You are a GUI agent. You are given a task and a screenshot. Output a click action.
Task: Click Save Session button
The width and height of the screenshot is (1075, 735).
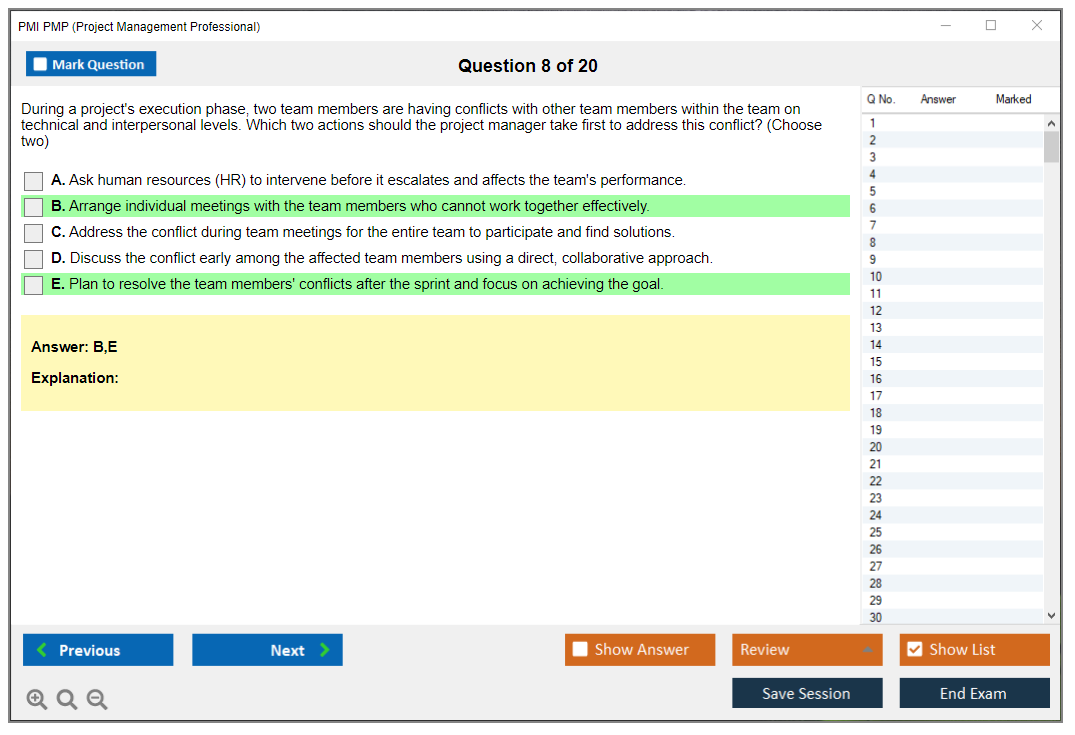click(x=806, y=693)
